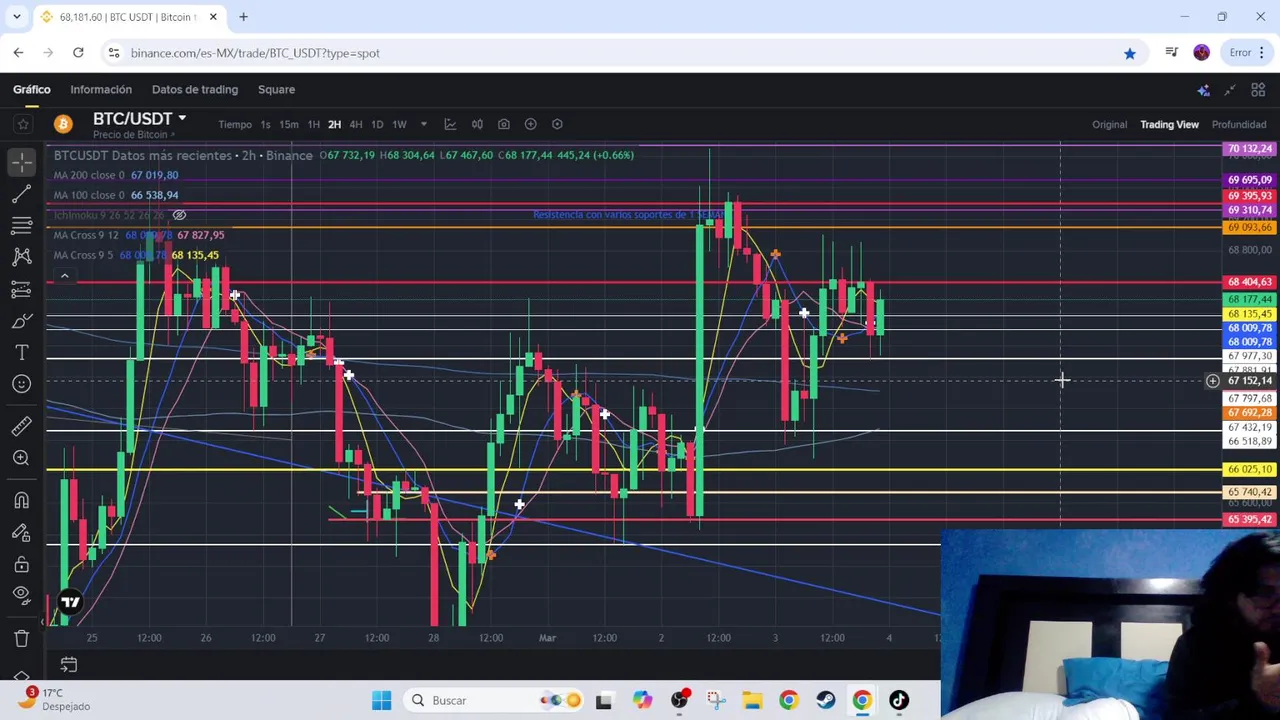Image resolution: width=1280 pixels, height=720 pixels.
Task: Open chart settings hexagon icon
Action: (557, 124)
